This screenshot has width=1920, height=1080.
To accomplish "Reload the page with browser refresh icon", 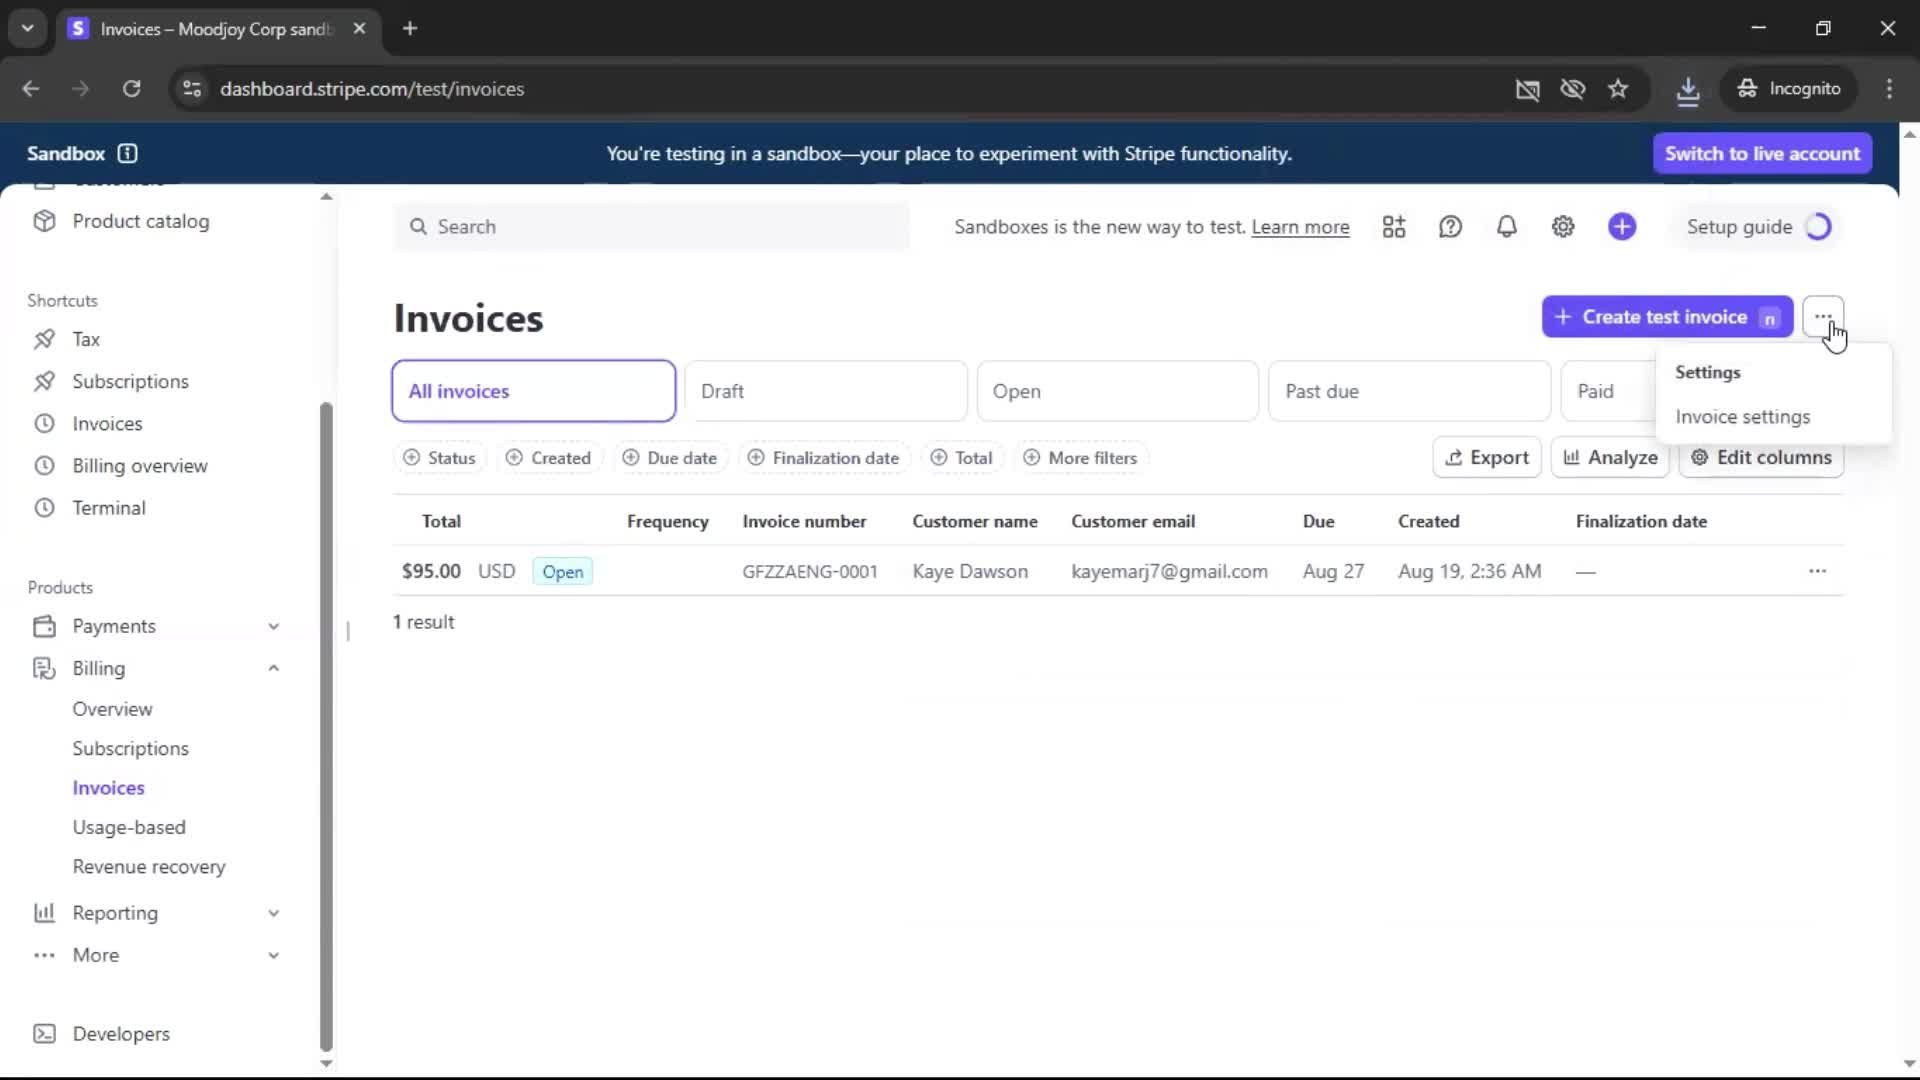I will point(131,89).
